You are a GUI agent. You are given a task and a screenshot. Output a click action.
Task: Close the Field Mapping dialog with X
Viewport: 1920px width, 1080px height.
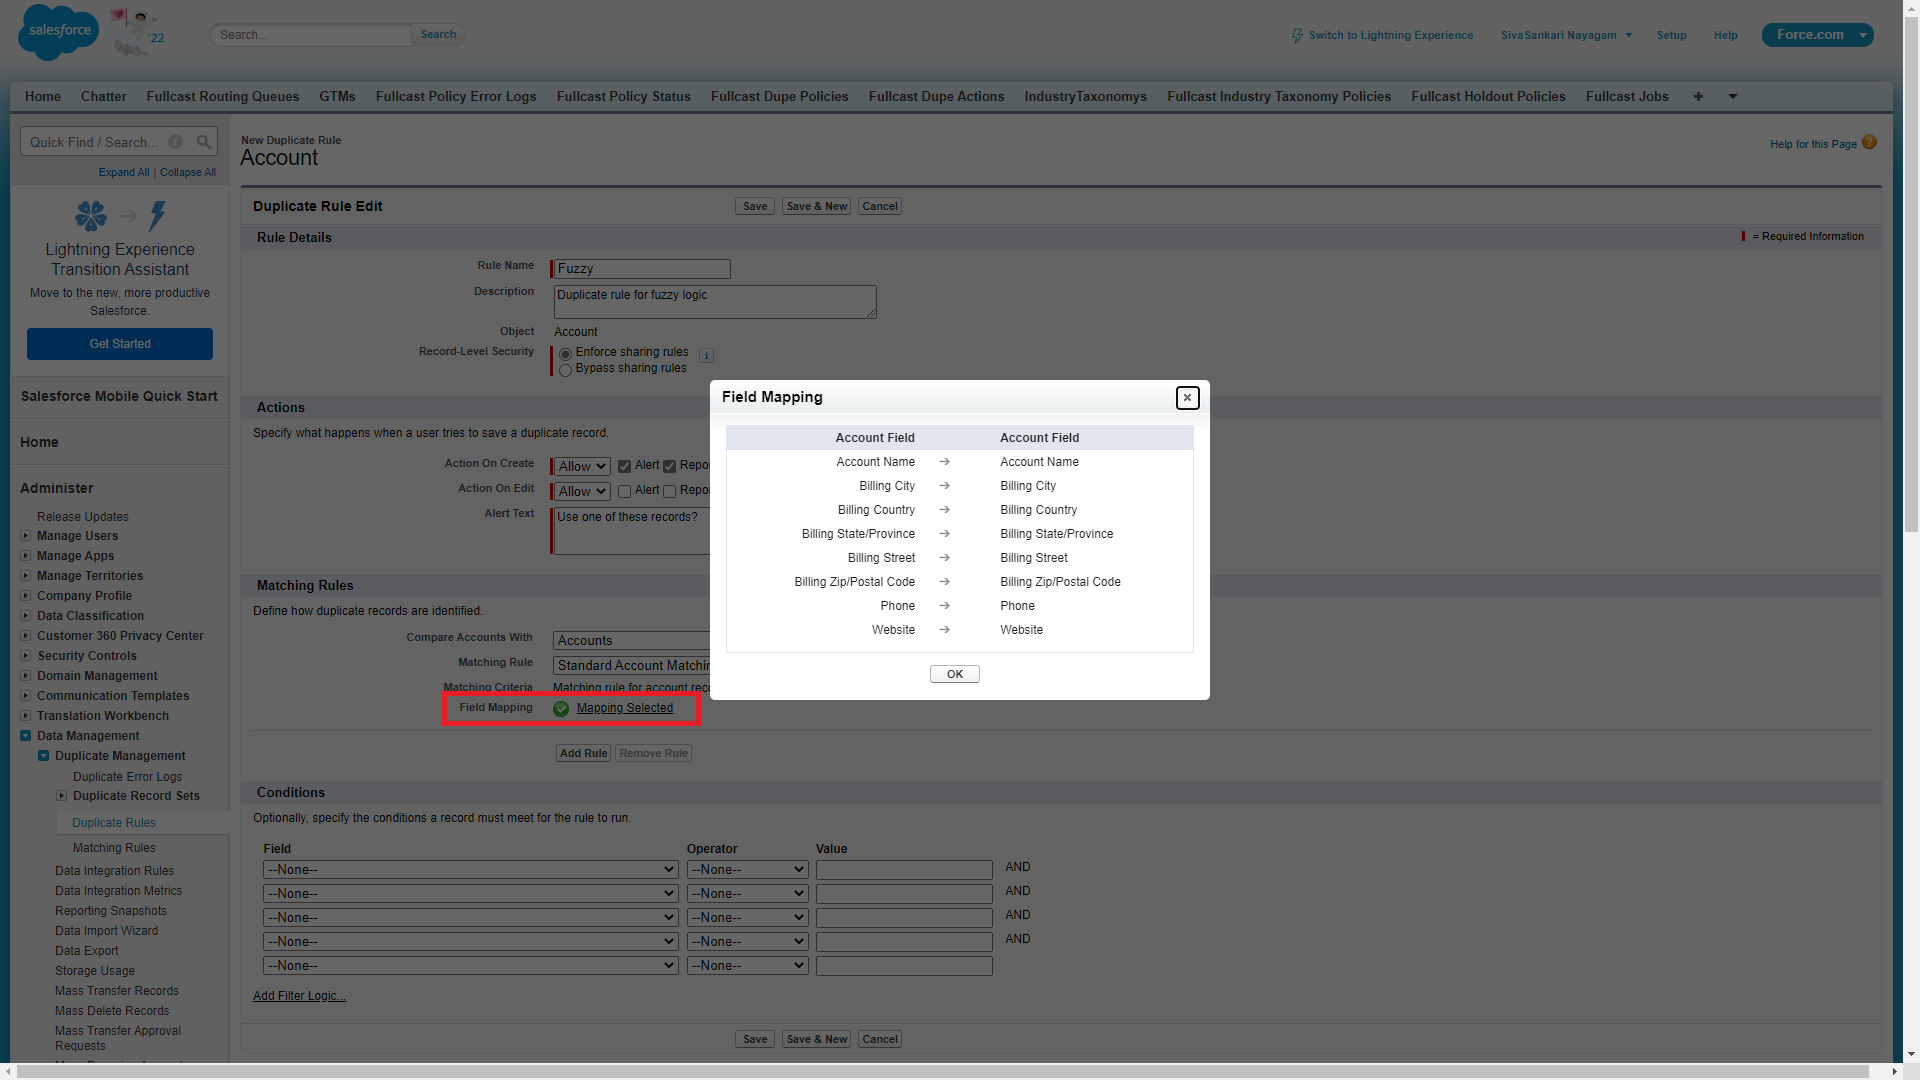point(1187,398)
